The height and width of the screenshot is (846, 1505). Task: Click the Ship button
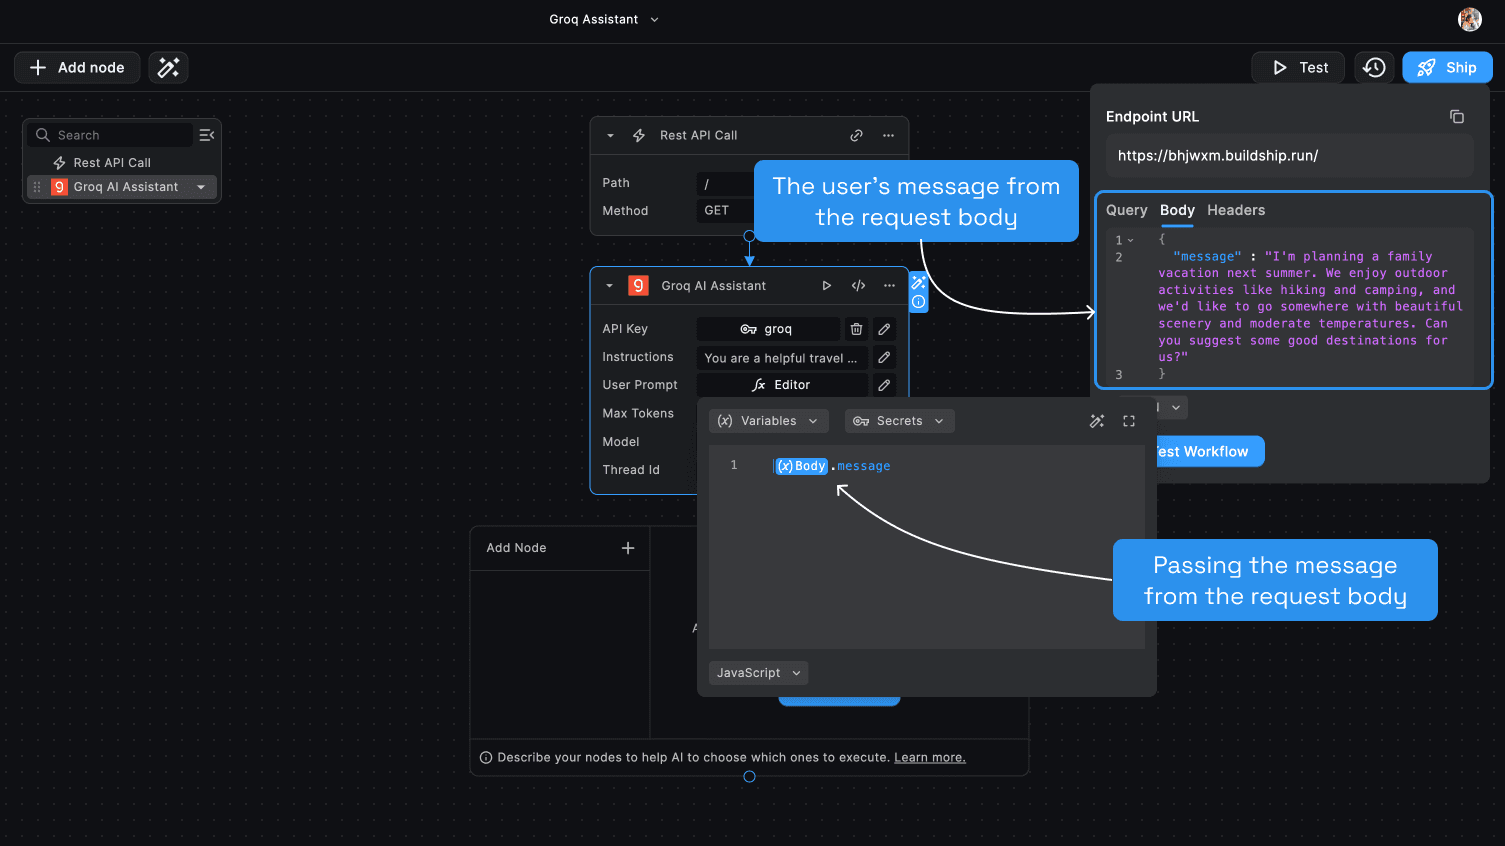tap(1446, 67)
